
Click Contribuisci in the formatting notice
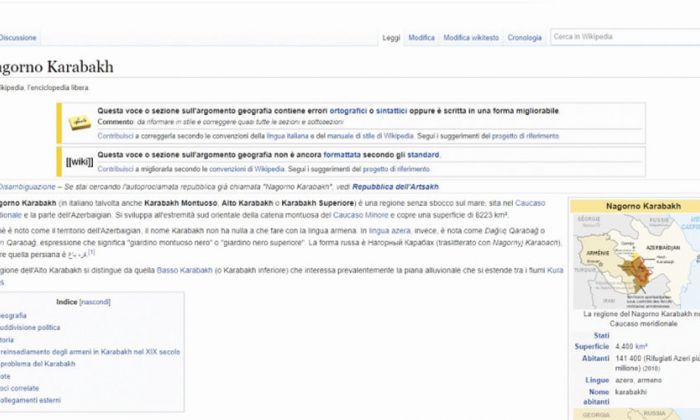pos(115,169)
